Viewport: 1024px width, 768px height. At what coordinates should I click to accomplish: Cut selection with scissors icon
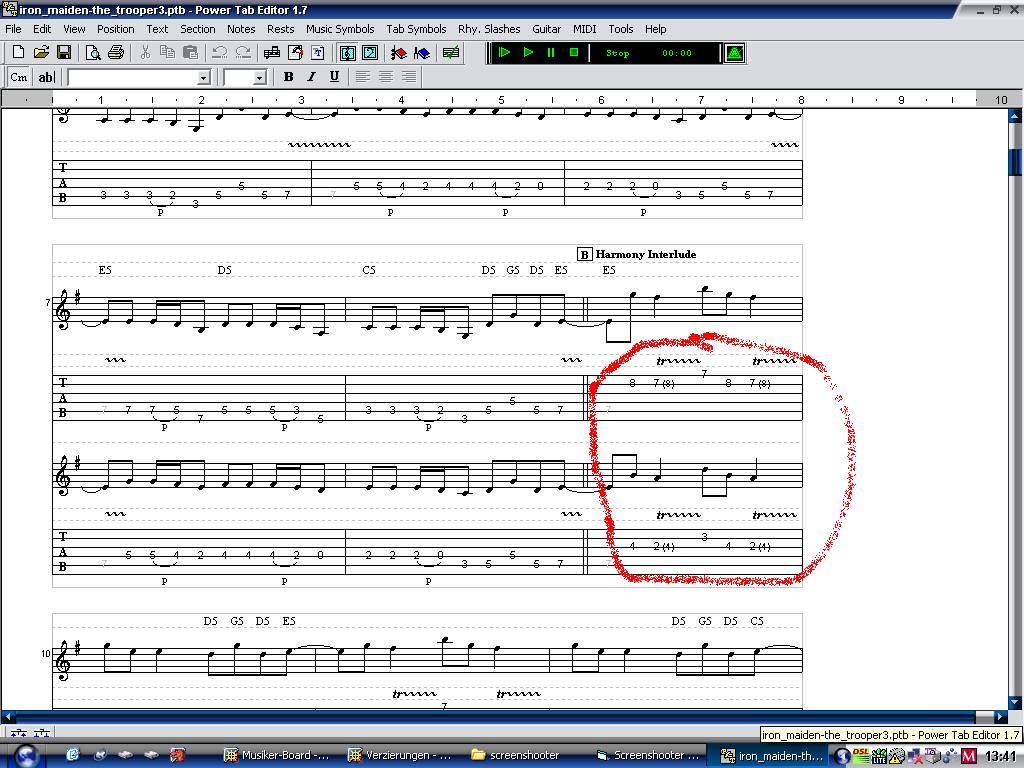tap(145, 53)
